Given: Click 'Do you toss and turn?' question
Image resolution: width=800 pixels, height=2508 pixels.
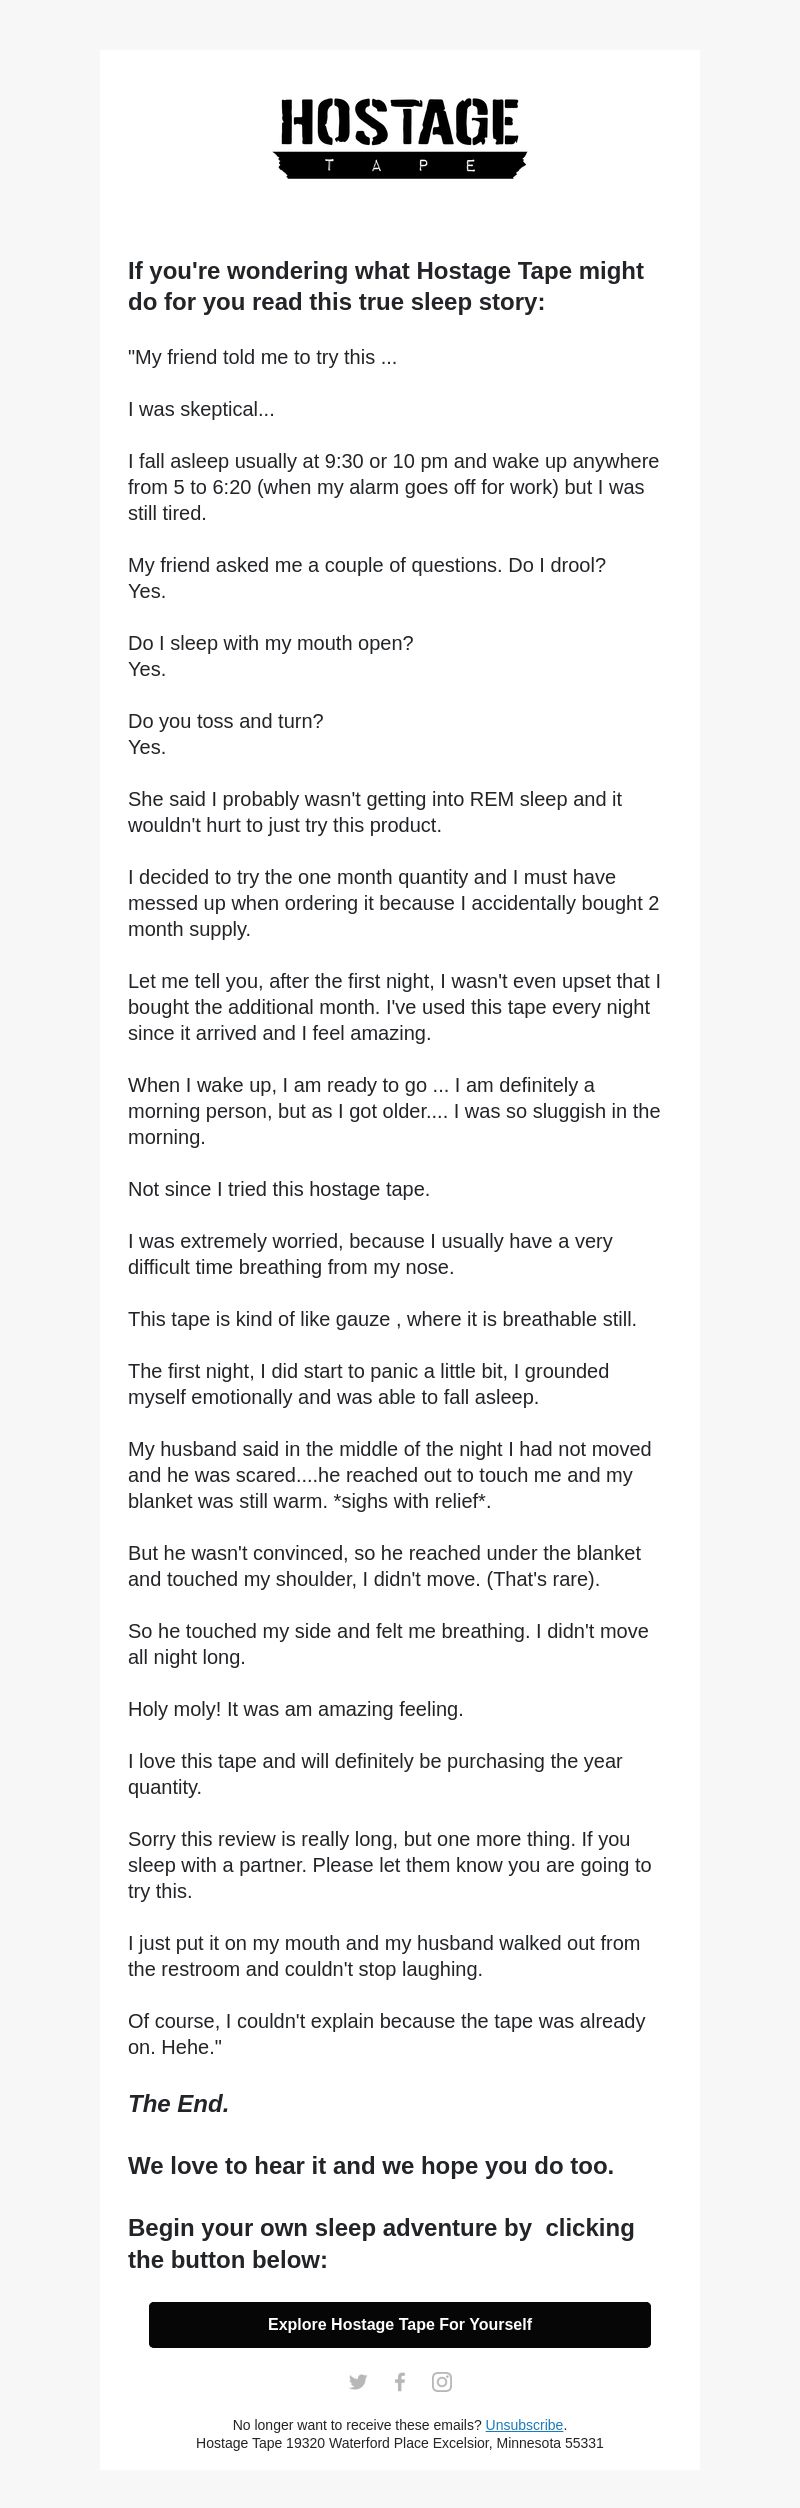Looking at the screenshot, I should (226, 721).
